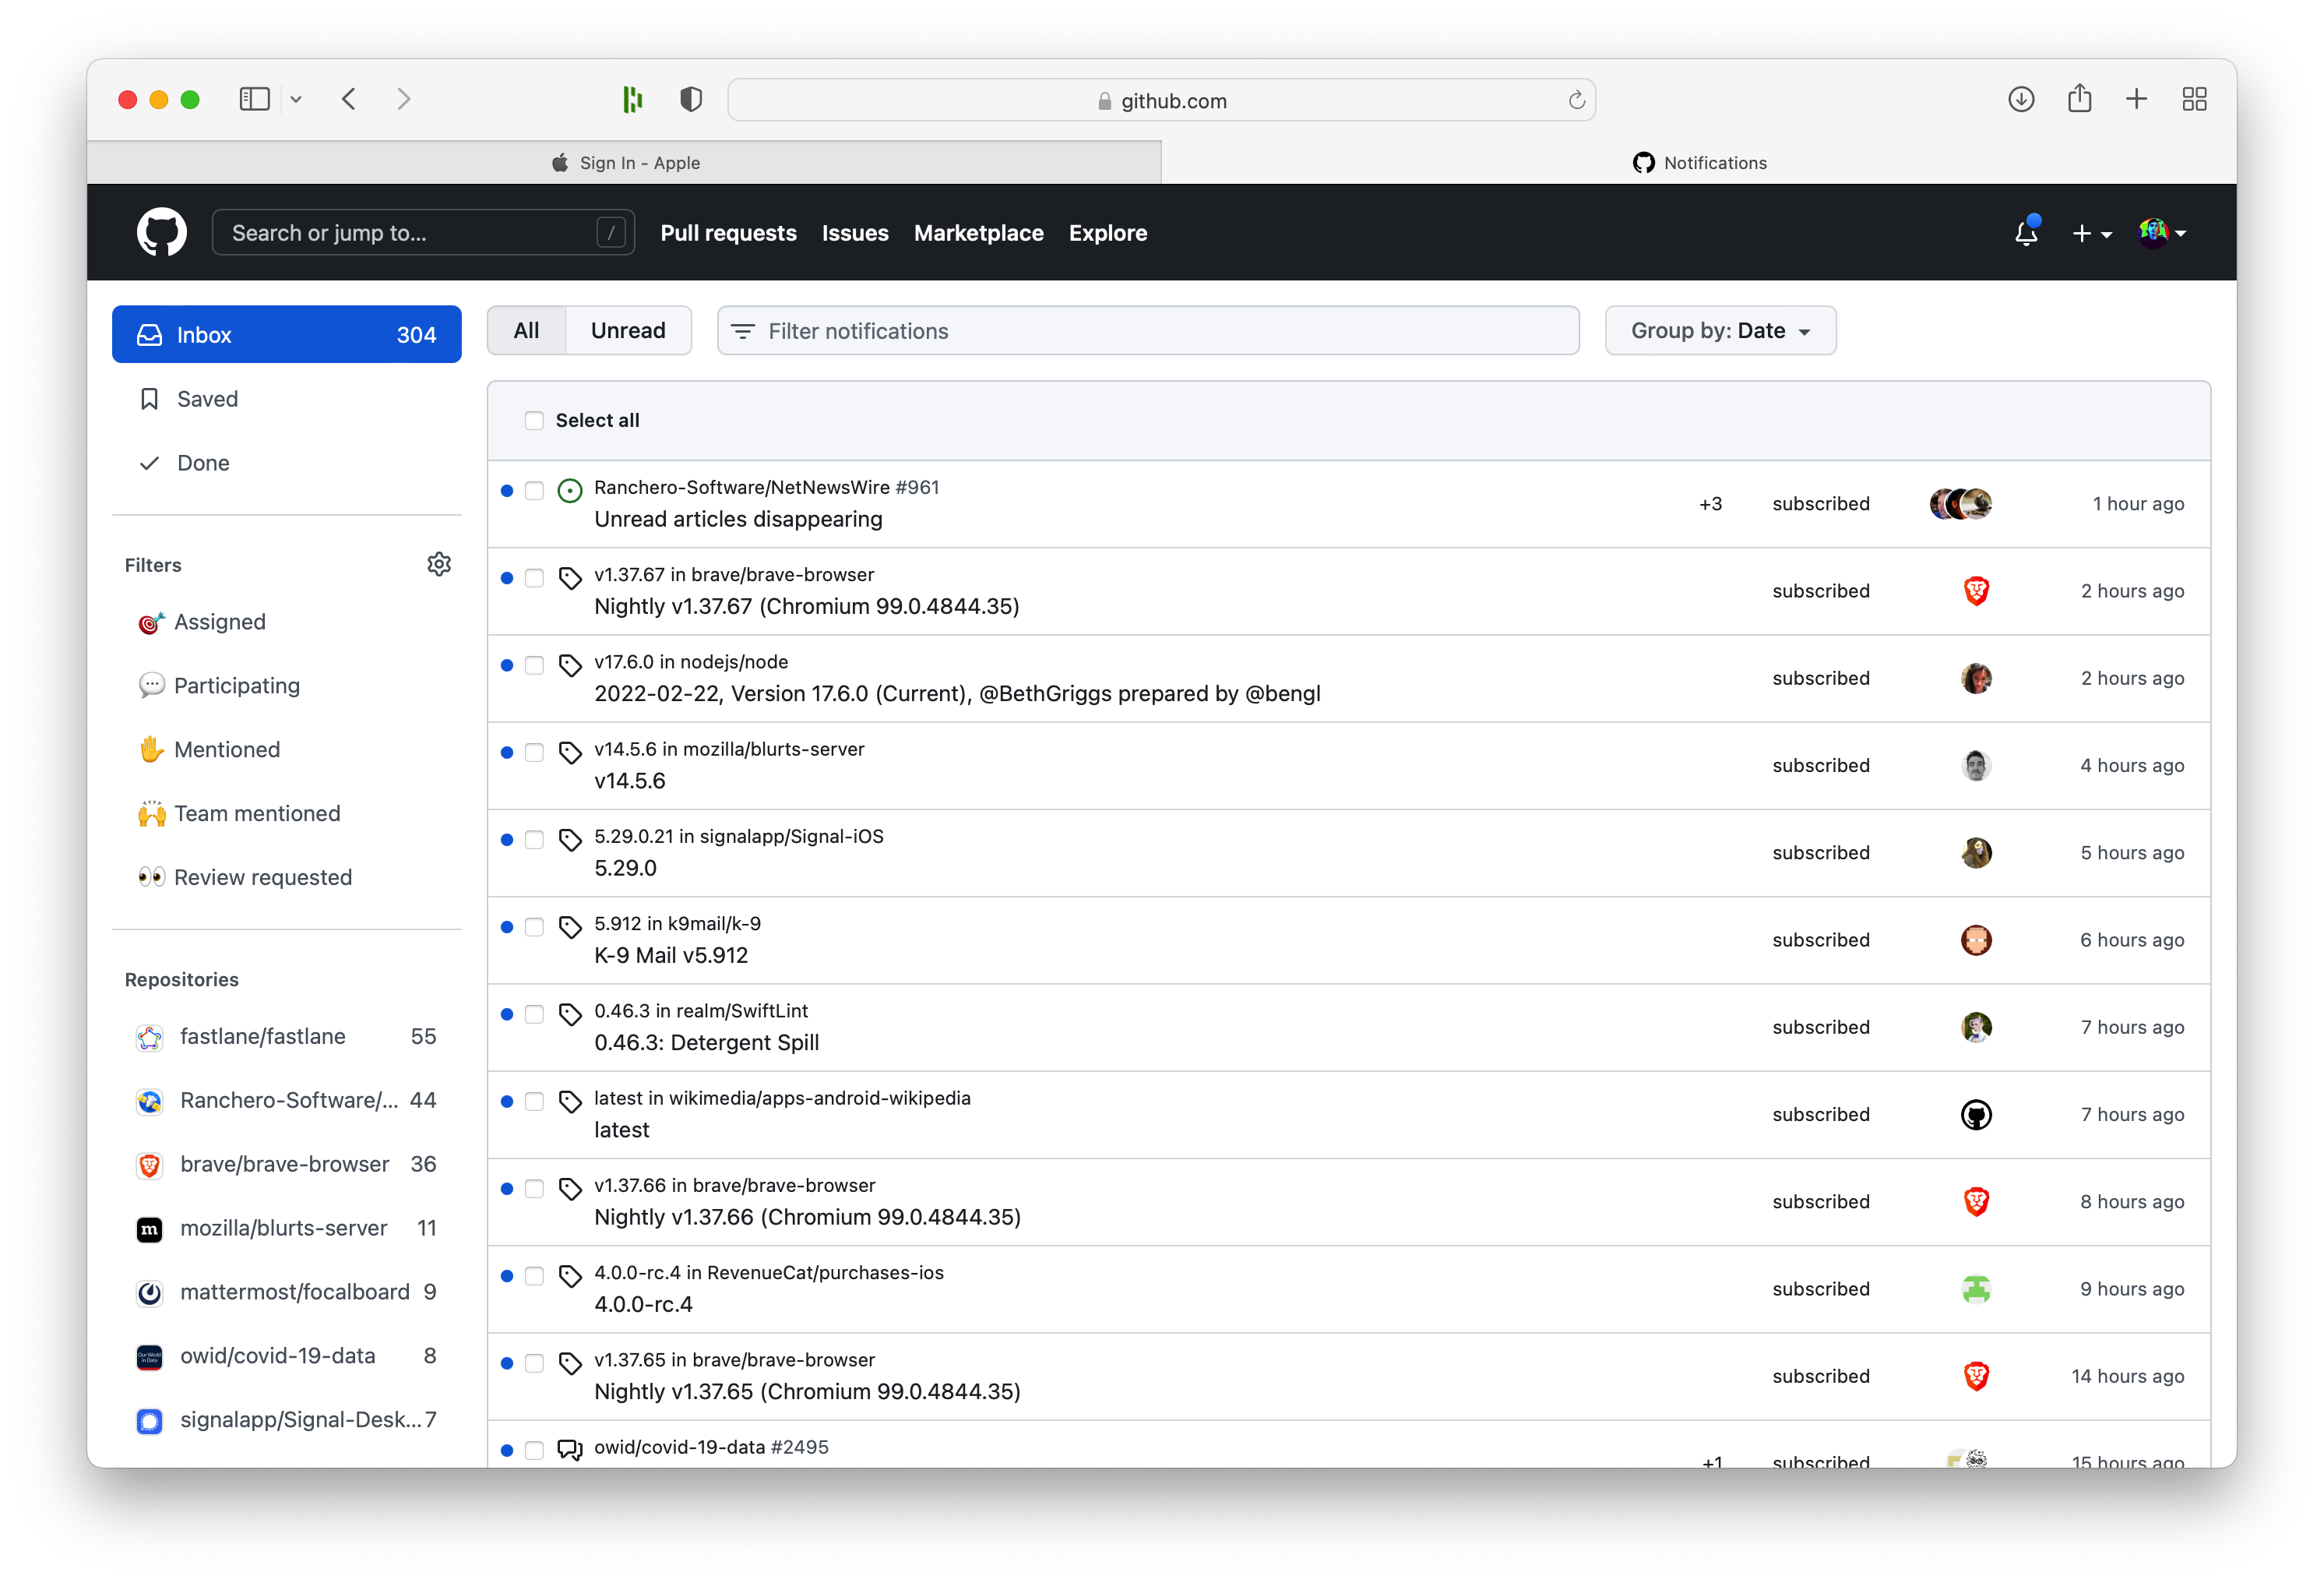Open the Nightly v1.37.66 notification
This screenshot has width=2324, height=1583.
click(x=1349, y=1202)
